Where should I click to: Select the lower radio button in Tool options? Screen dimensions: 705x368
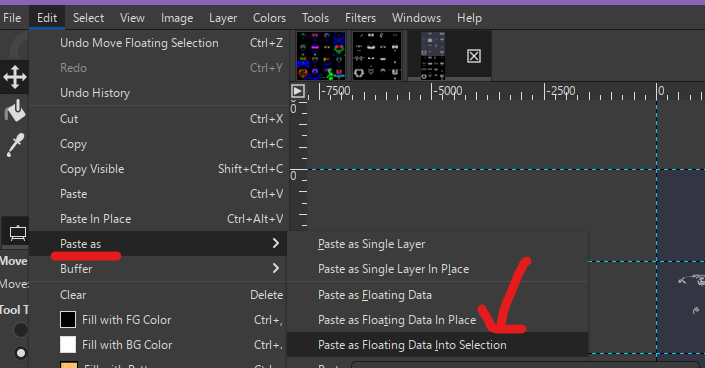(21, 353)
